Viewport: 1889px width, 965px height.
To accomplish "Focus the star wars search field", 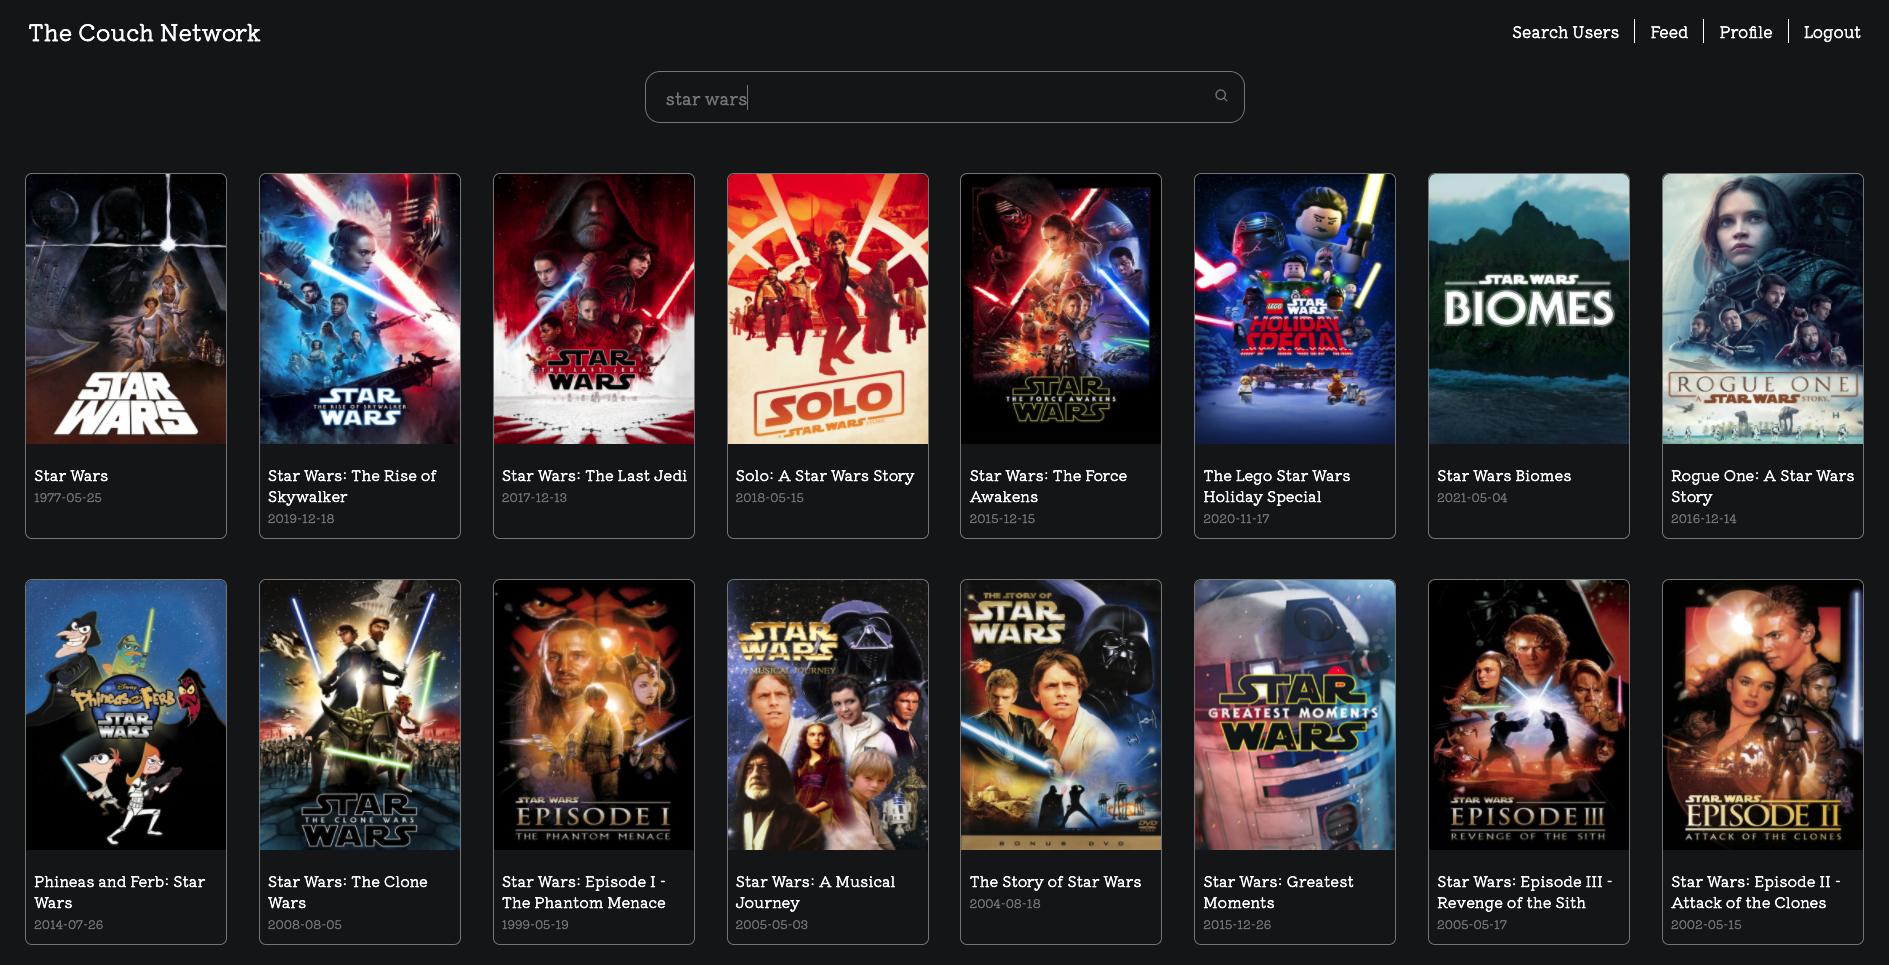I will click(x=944, y=97).
